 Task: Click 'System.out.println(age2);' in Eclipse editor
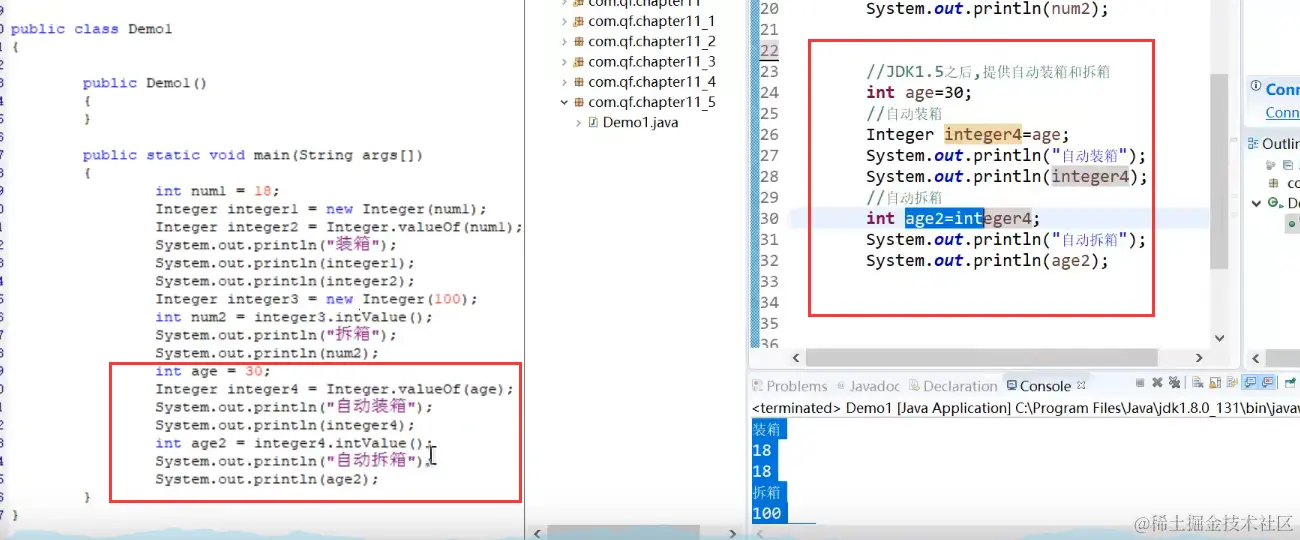(987, 260)
